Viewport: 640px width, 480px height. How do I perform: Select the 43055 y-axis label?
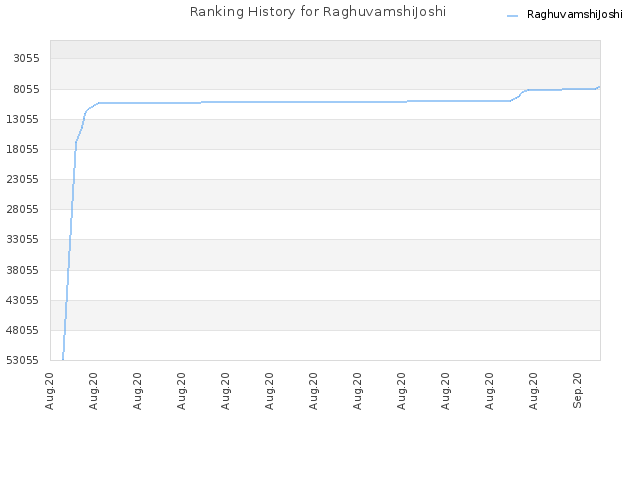tap(23, 300)
